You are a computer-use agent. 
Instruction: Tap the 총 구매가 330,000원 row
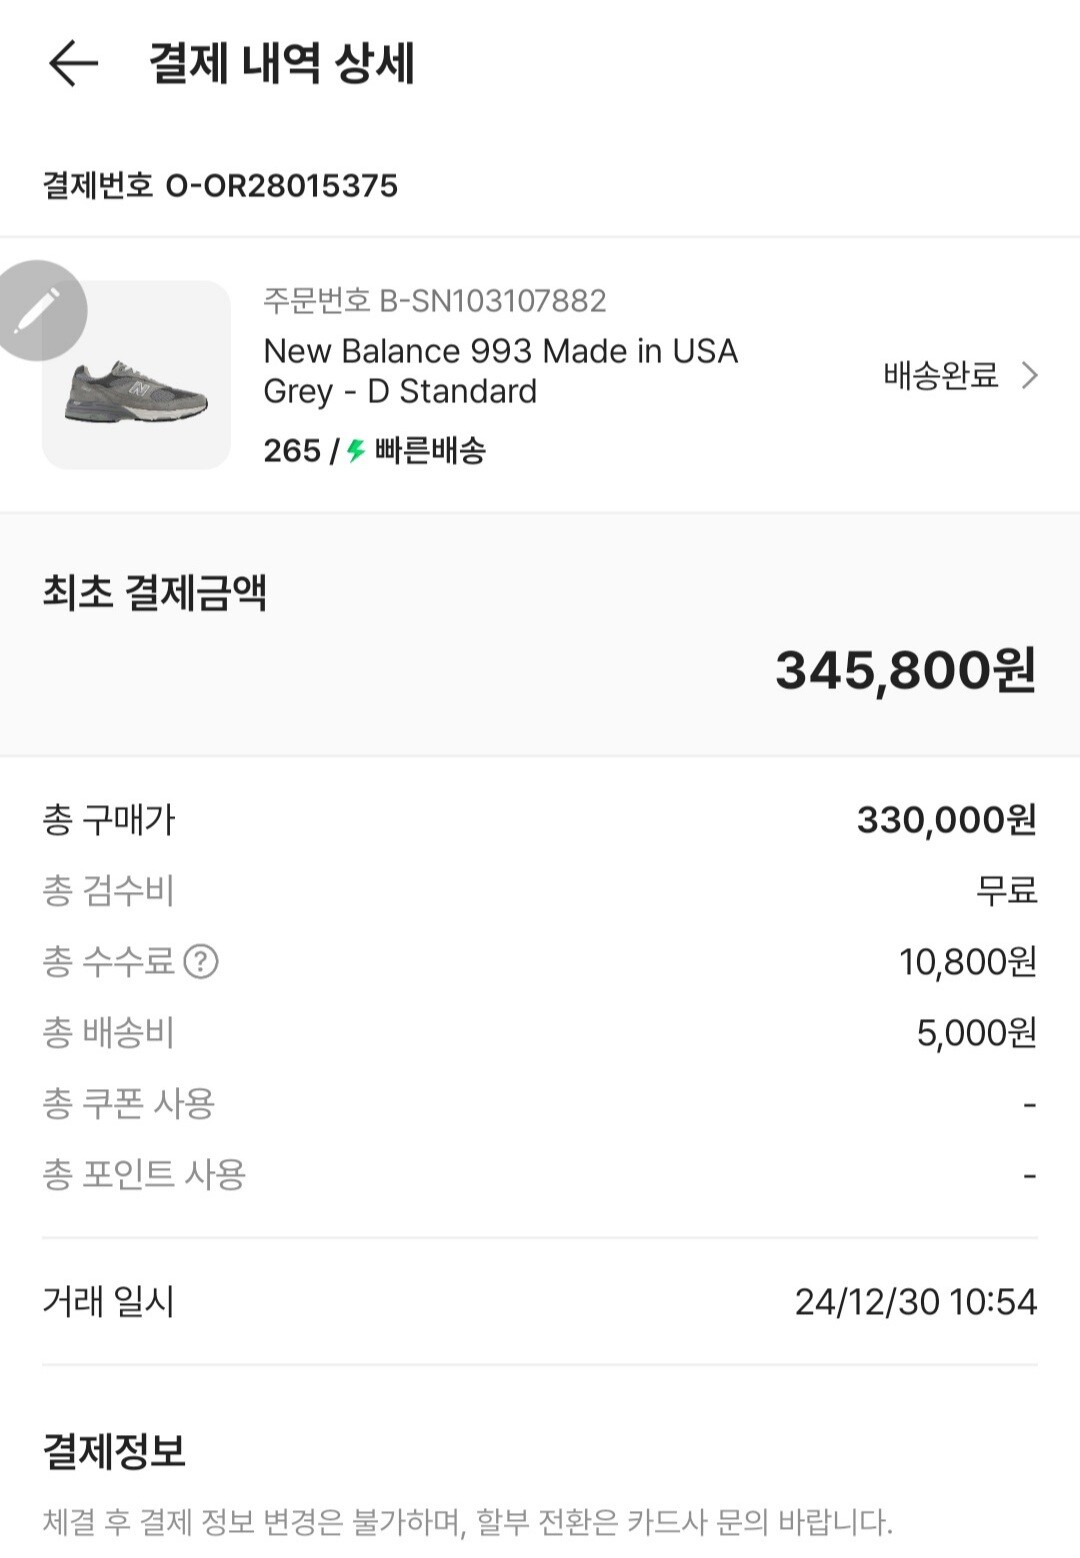540,820
